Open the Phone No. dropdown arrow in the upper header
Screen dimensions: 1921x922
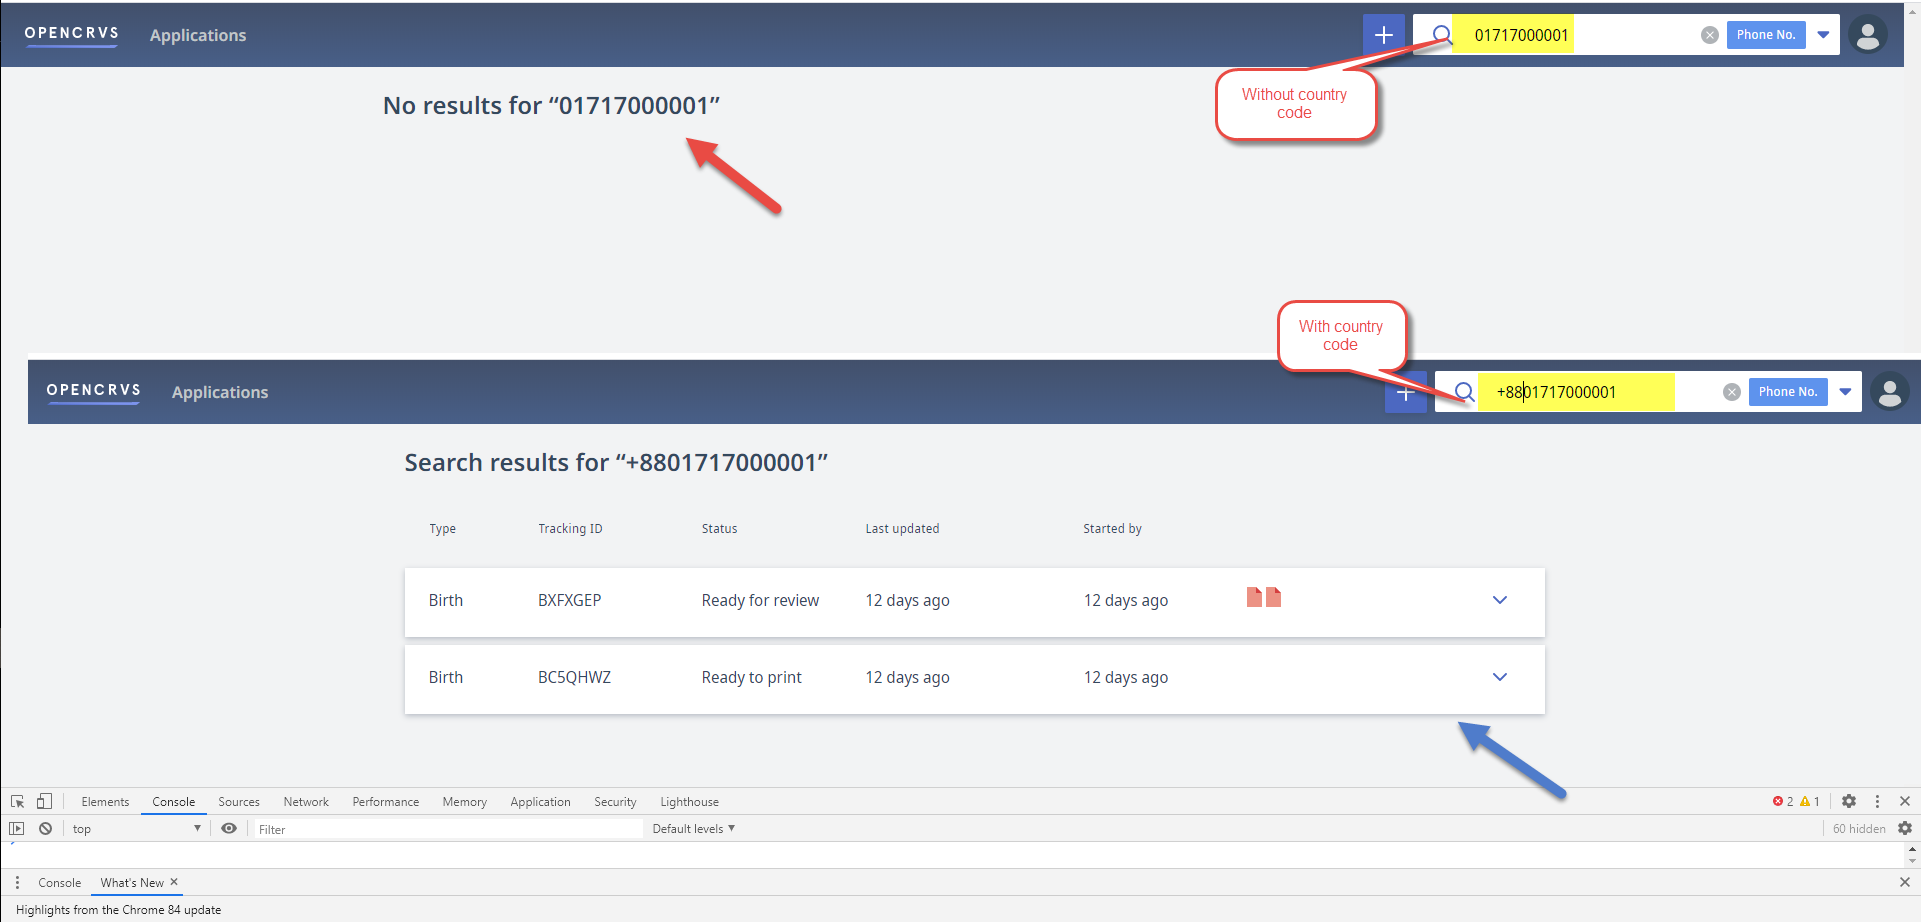coord(1823,35)
